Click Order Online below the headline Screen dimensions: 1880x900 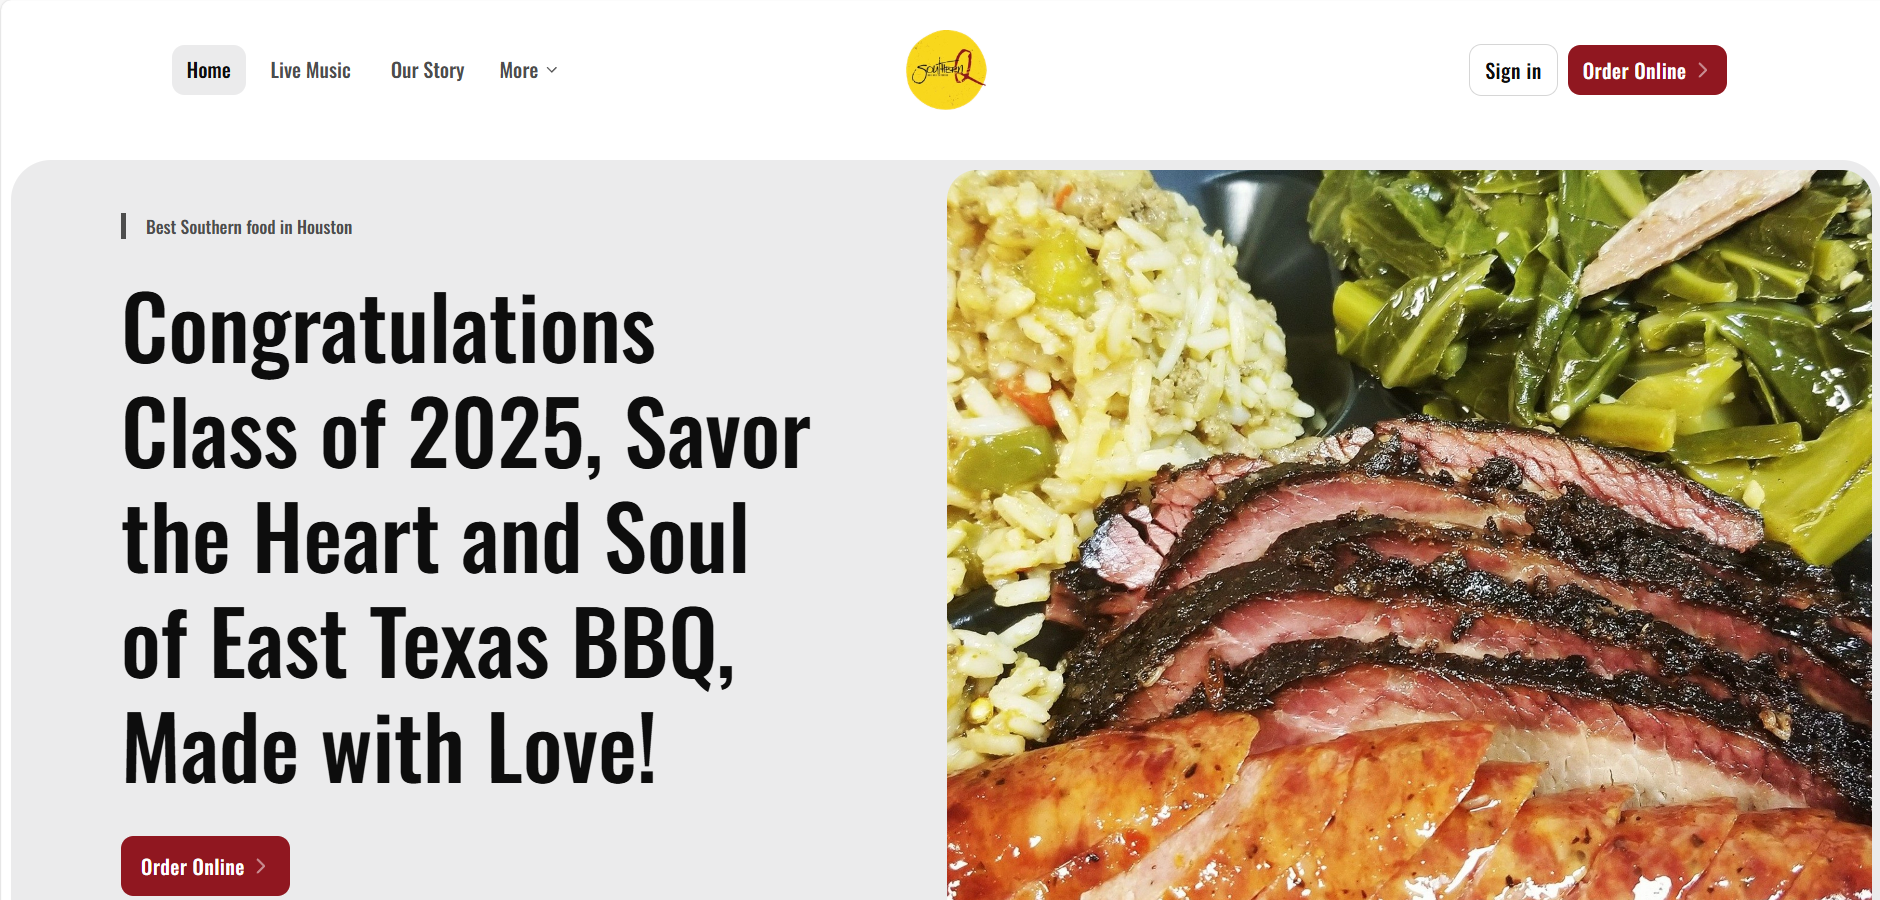coord(205,866)
